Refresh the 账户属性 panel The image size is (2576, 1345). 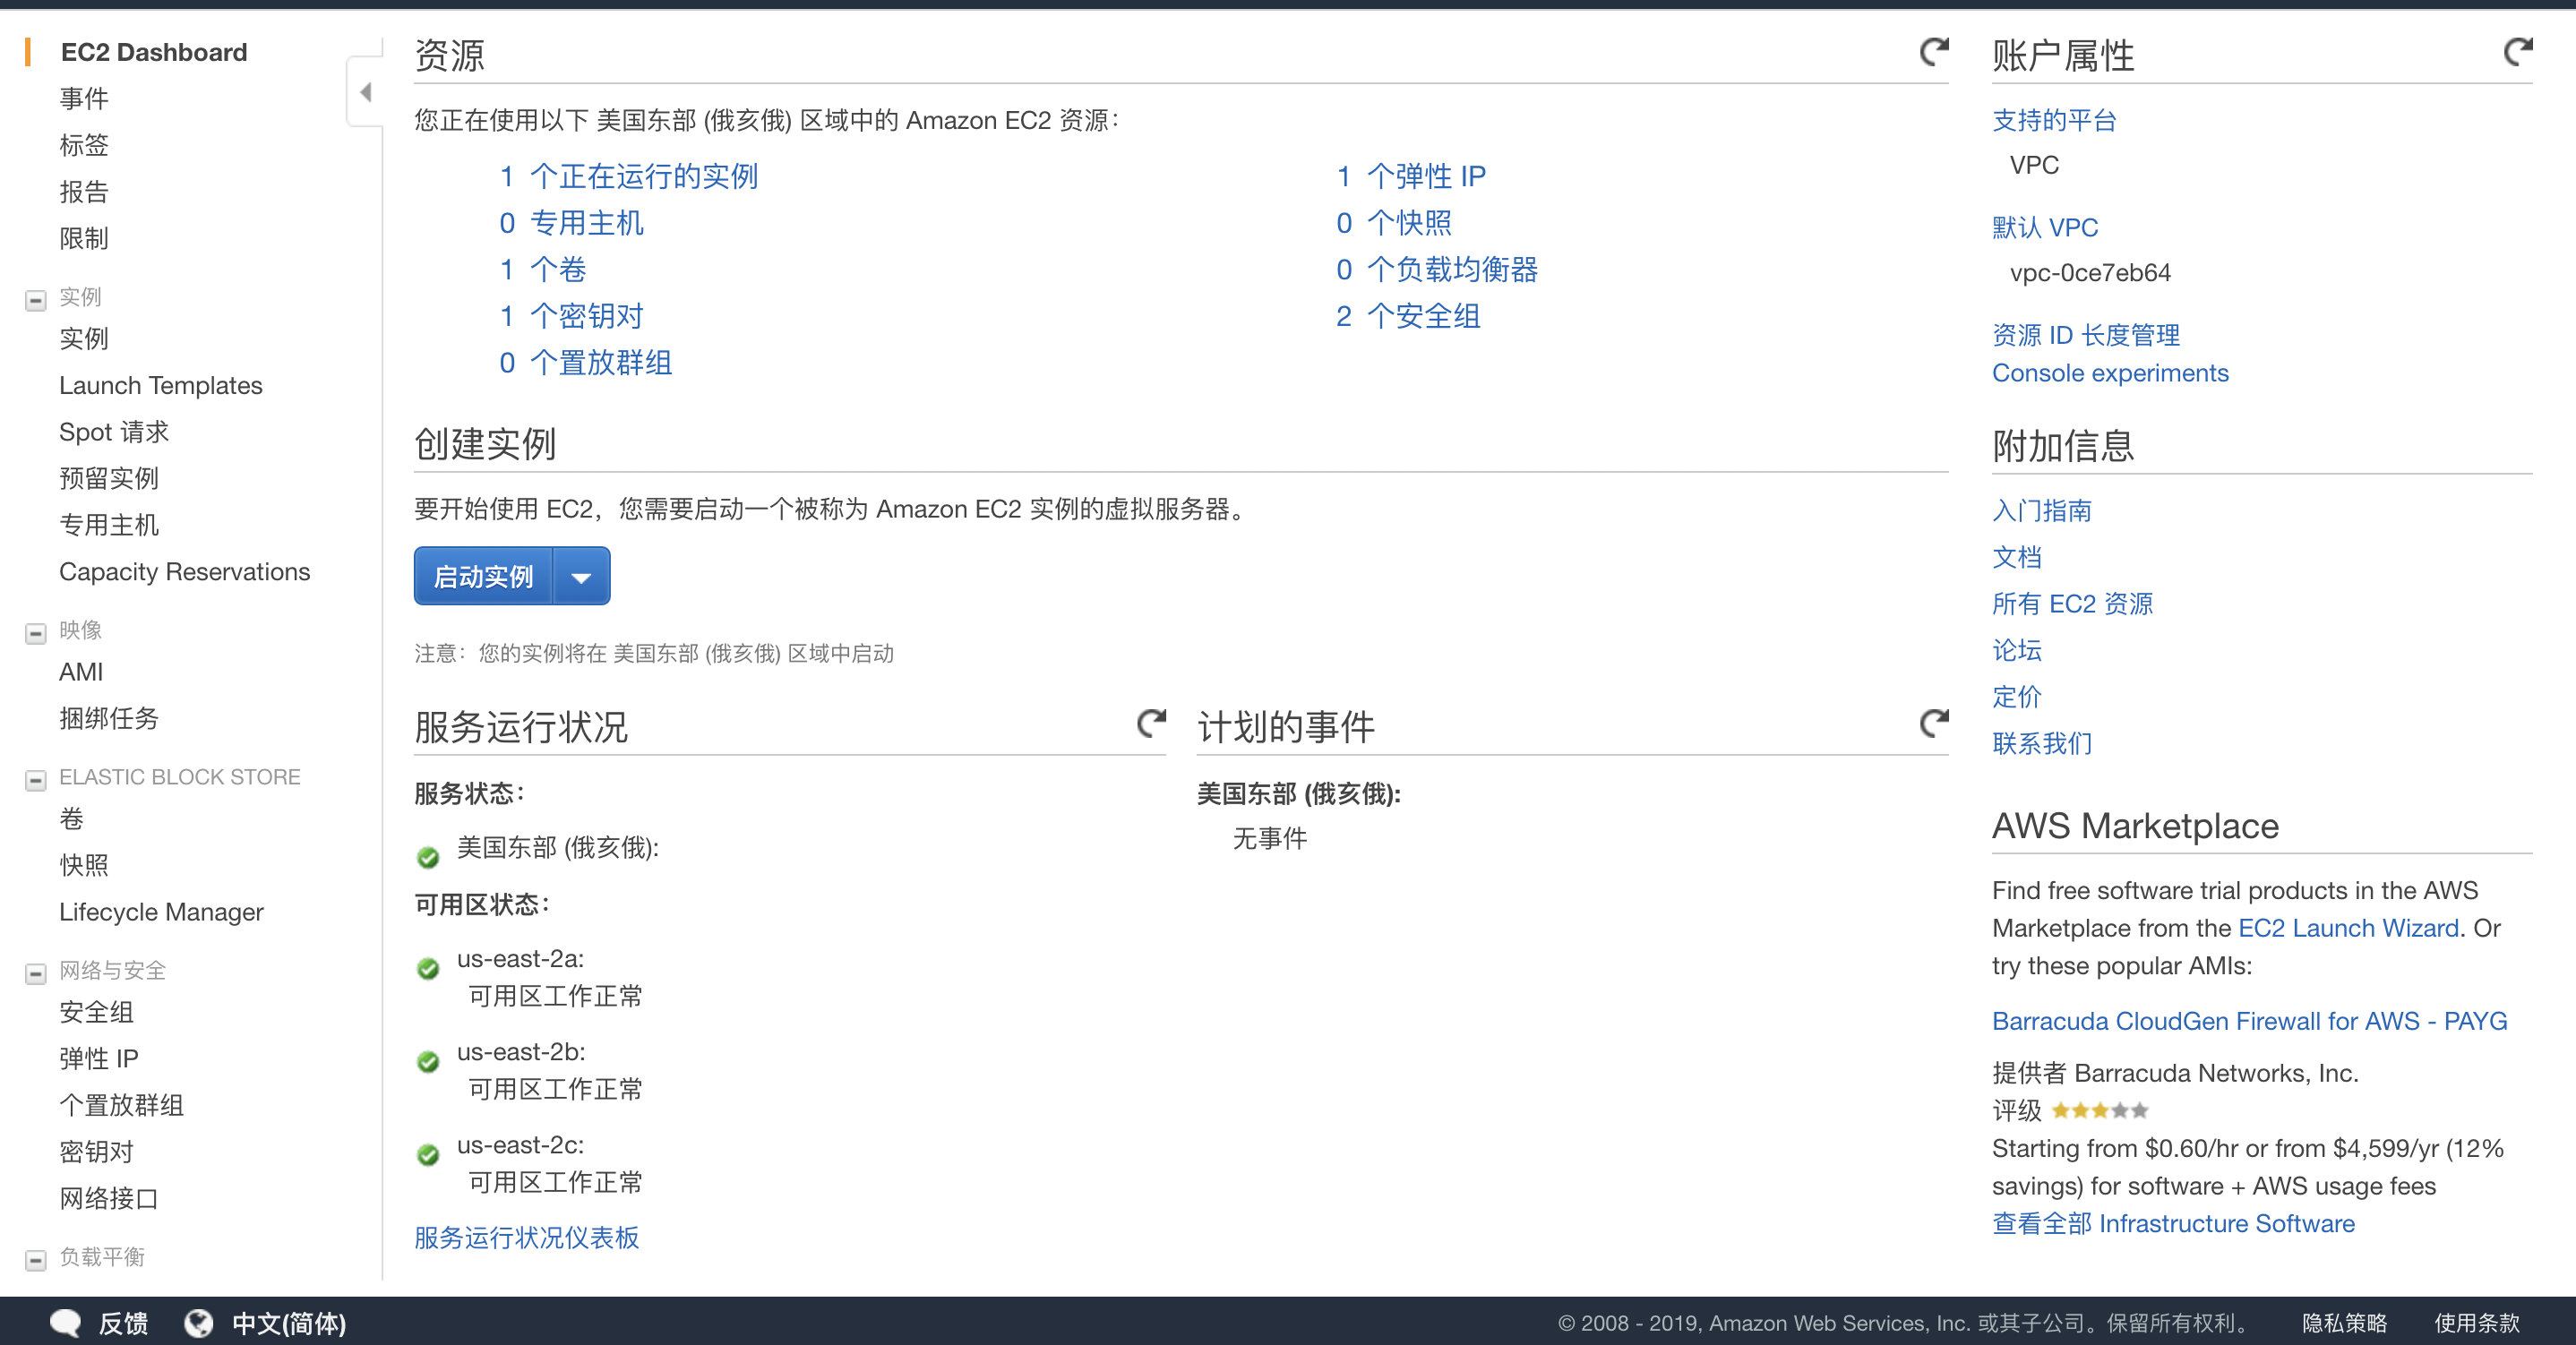tap(2518, 52)
